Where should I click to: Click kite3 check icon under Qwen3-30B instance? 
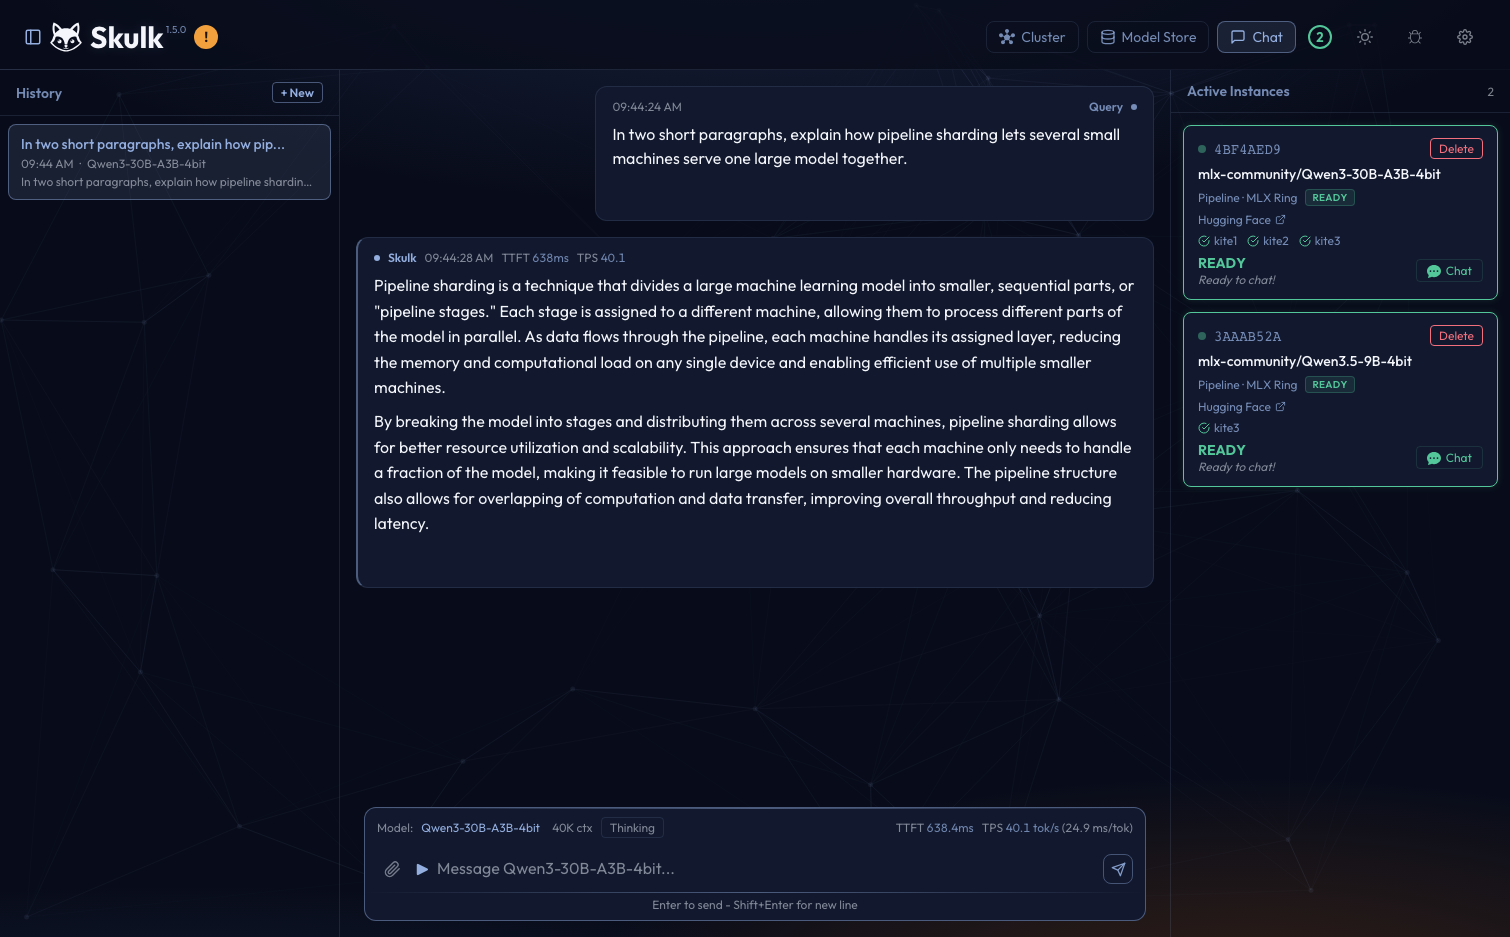(x=1305, y=241)
